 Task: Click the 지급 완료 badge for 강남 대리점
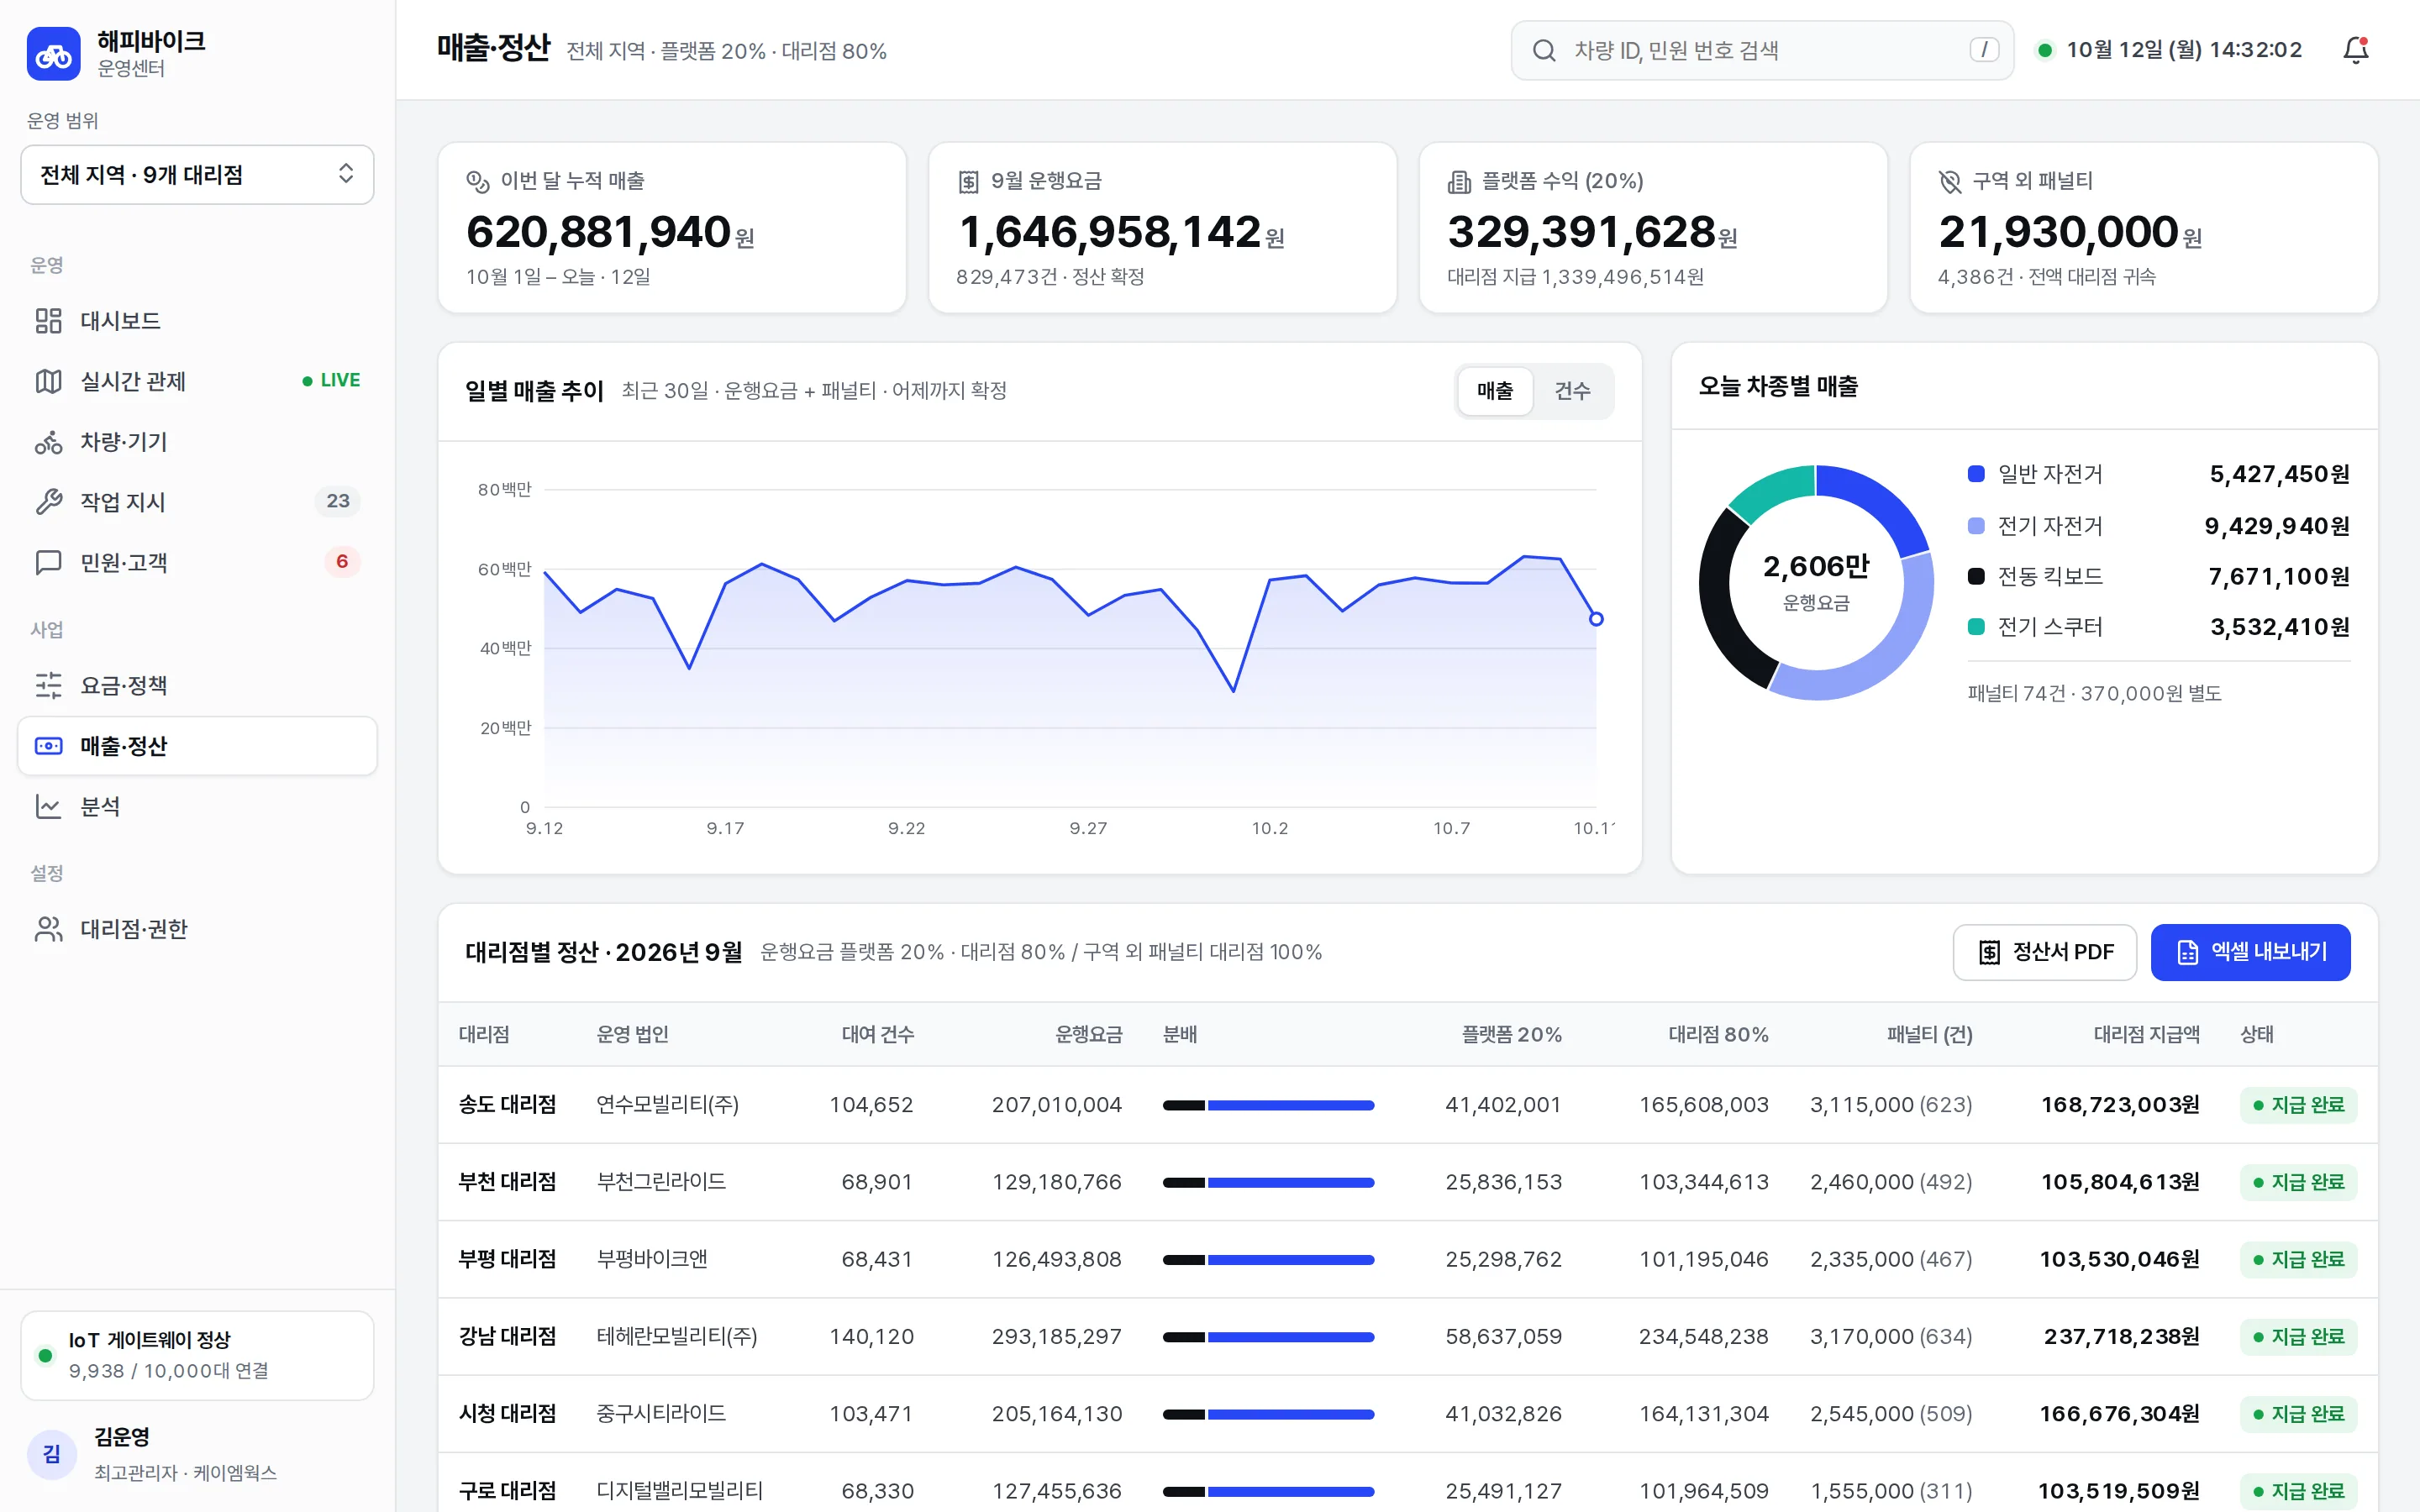point(2298,1337)
